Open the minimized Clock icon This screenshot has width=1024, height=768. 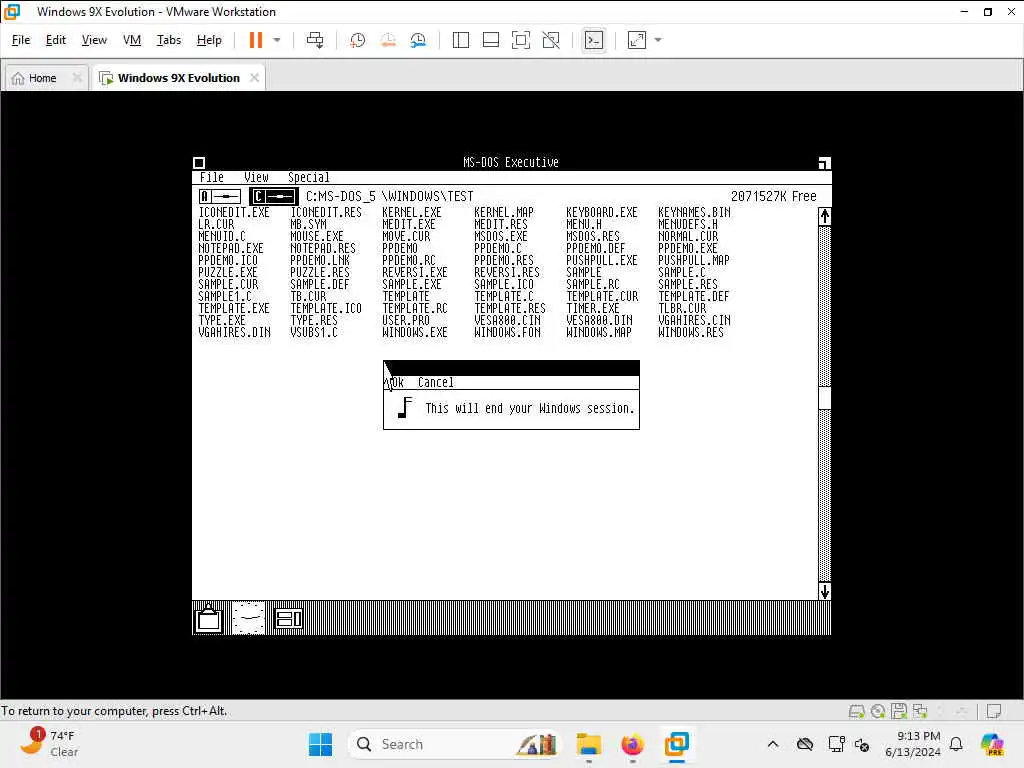click(x=249, y=618)
